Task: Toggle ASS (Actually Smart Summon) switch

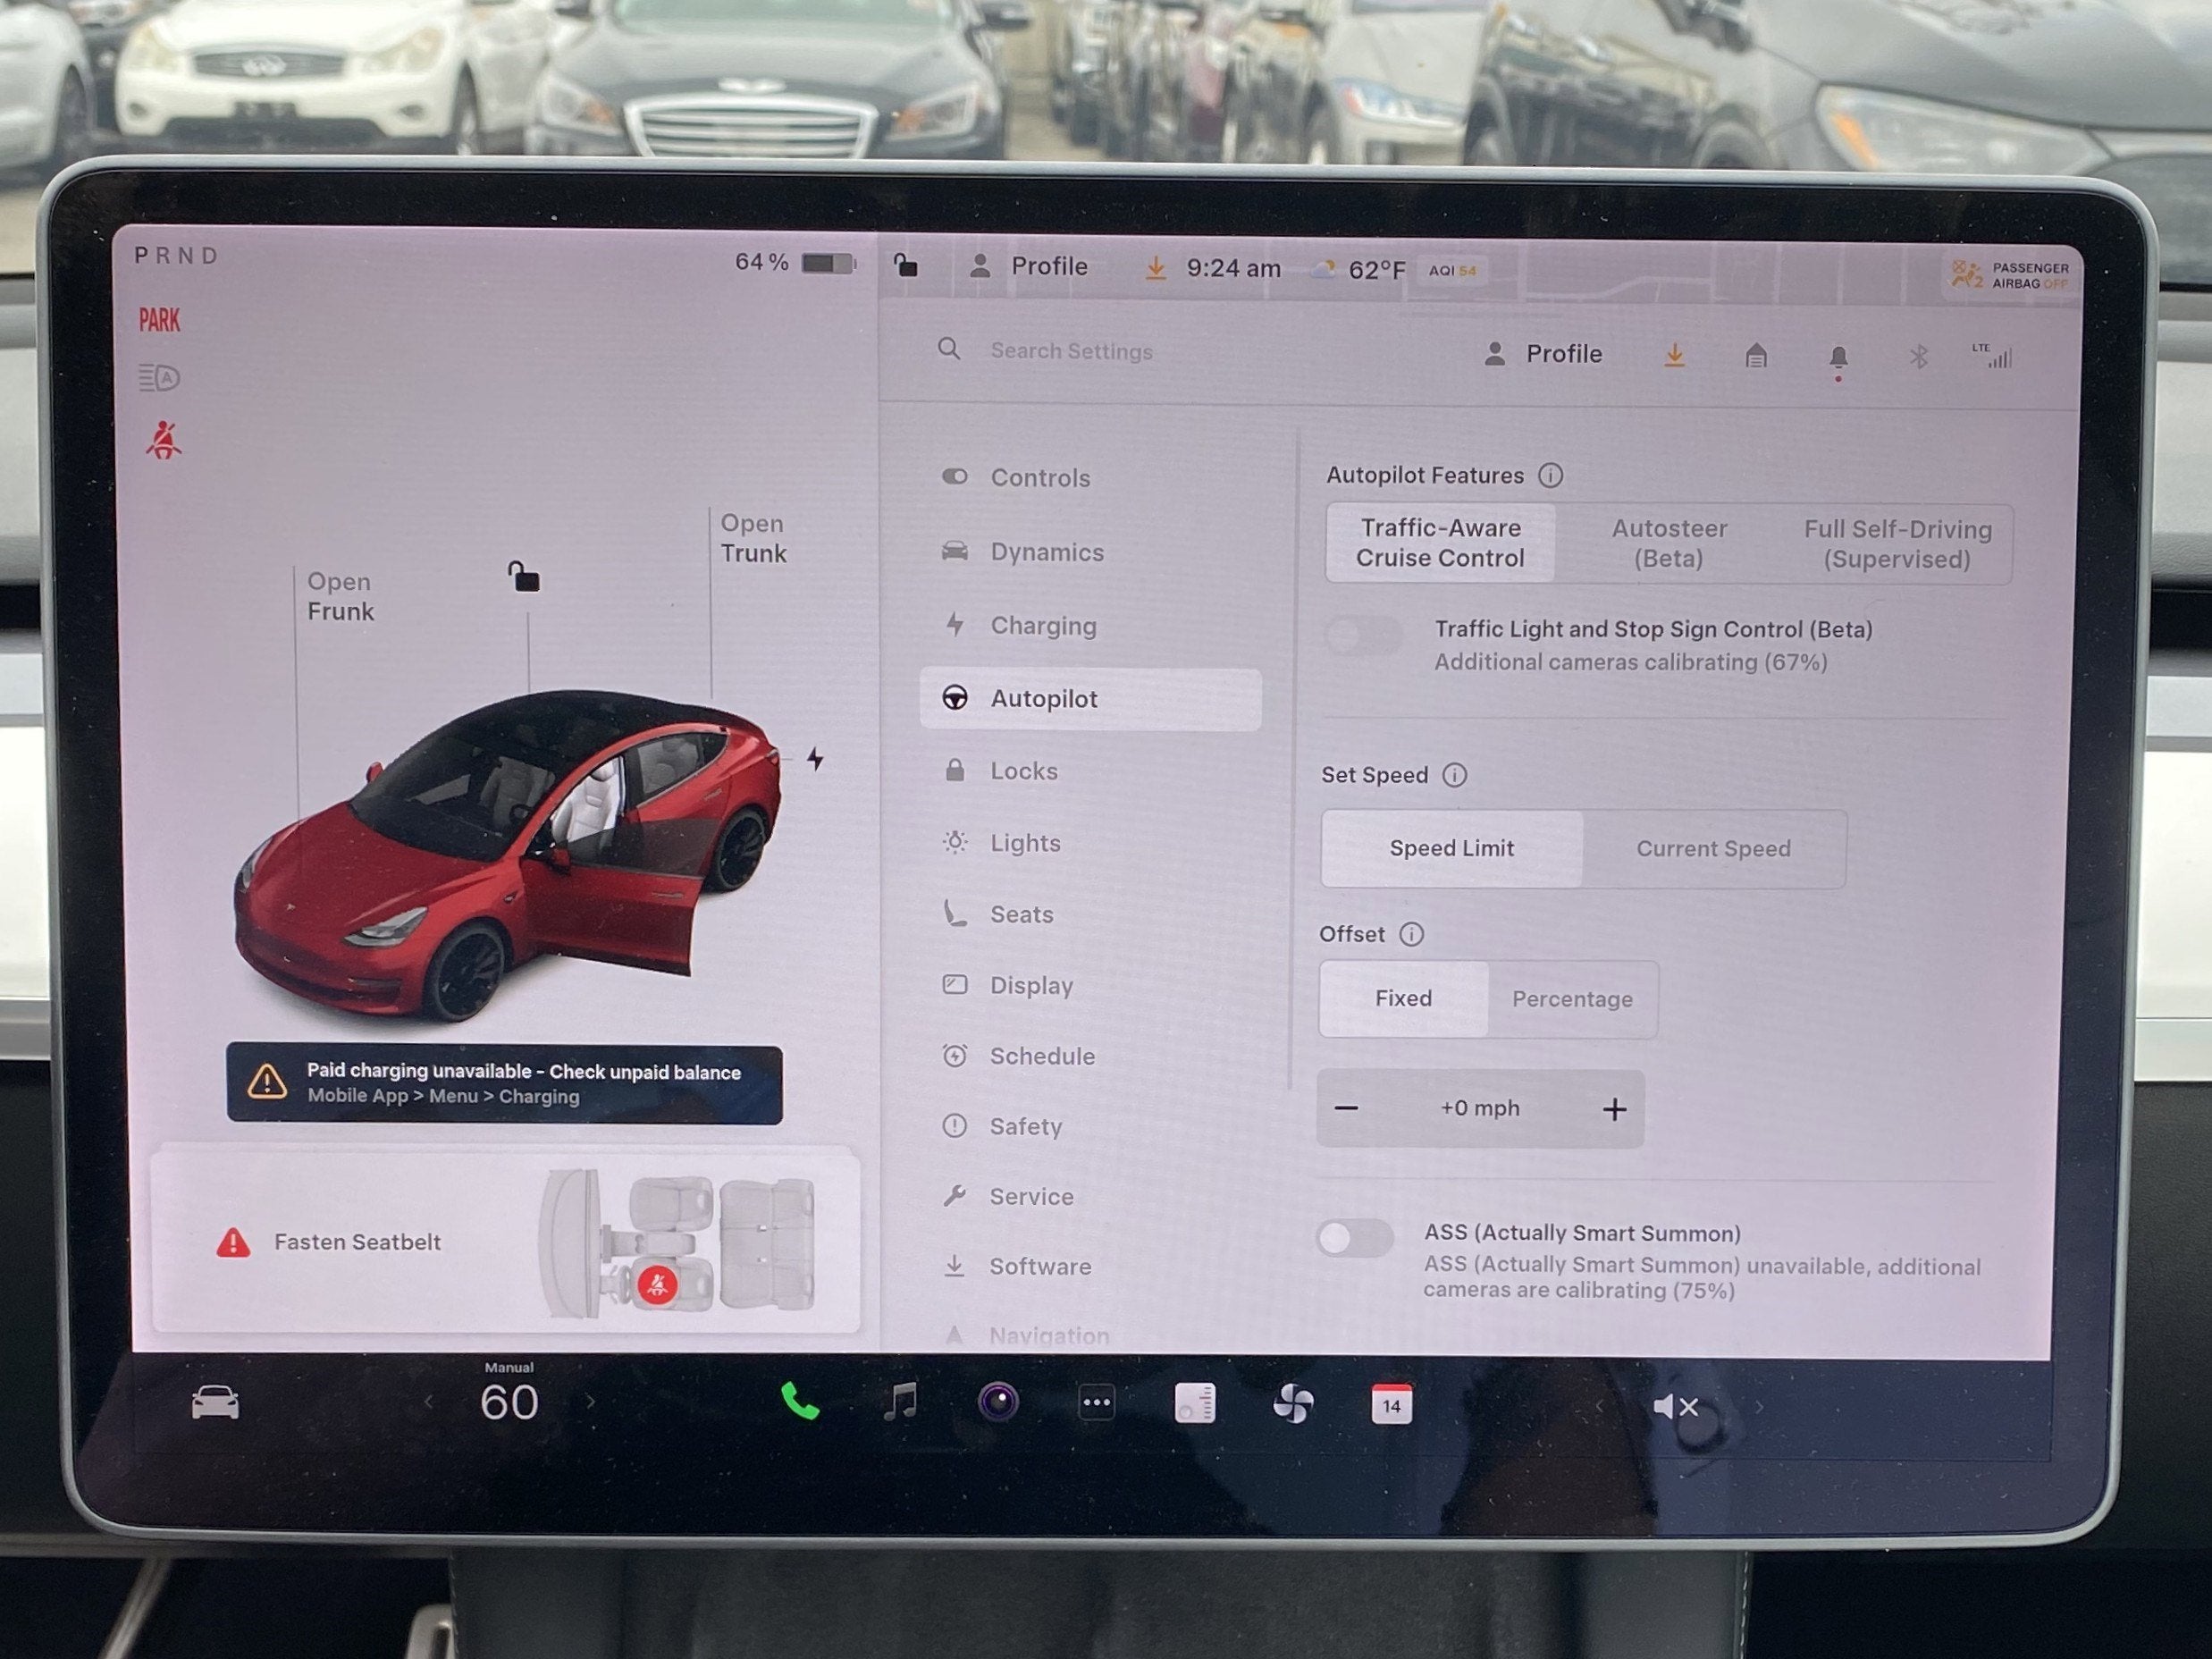Action: pyautogui.click(x=1355, y=1238)
